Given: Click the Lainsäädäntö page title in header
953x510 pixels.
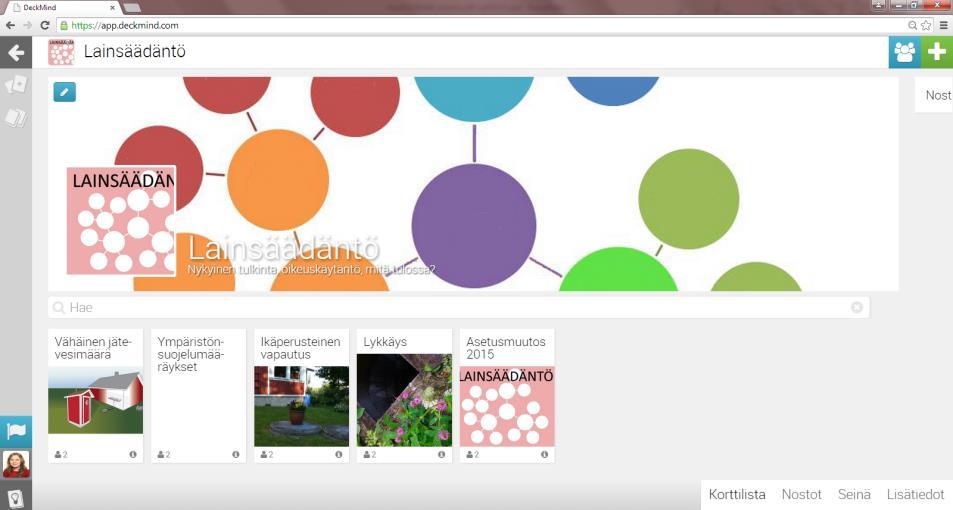Looking at the screenshot, I should coord(134,52).
